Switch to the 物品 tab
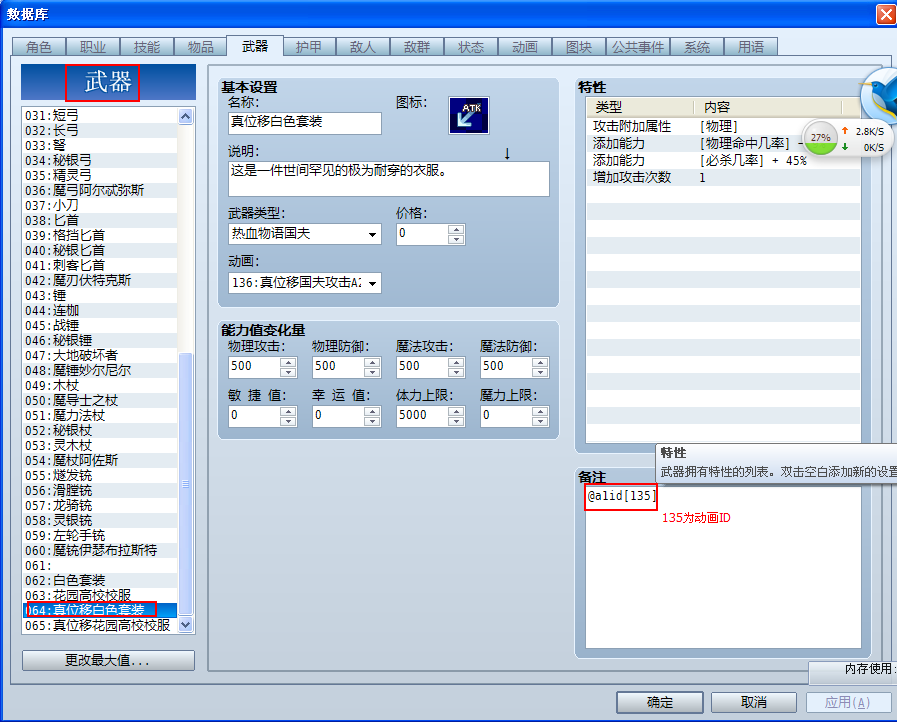The width and height of the screenshot is (897, 722). click(x=200, y=47)
